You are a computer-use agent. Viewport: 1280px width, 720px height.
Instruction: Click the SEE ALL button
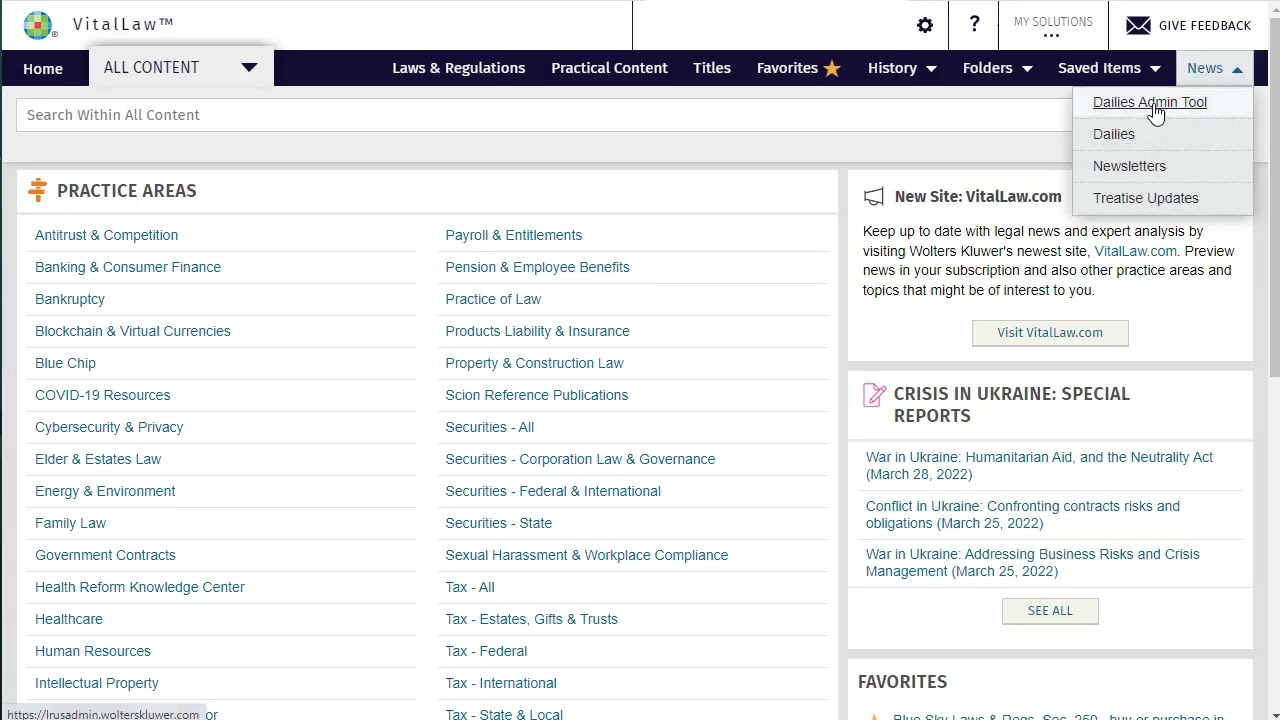point(1050,611)
